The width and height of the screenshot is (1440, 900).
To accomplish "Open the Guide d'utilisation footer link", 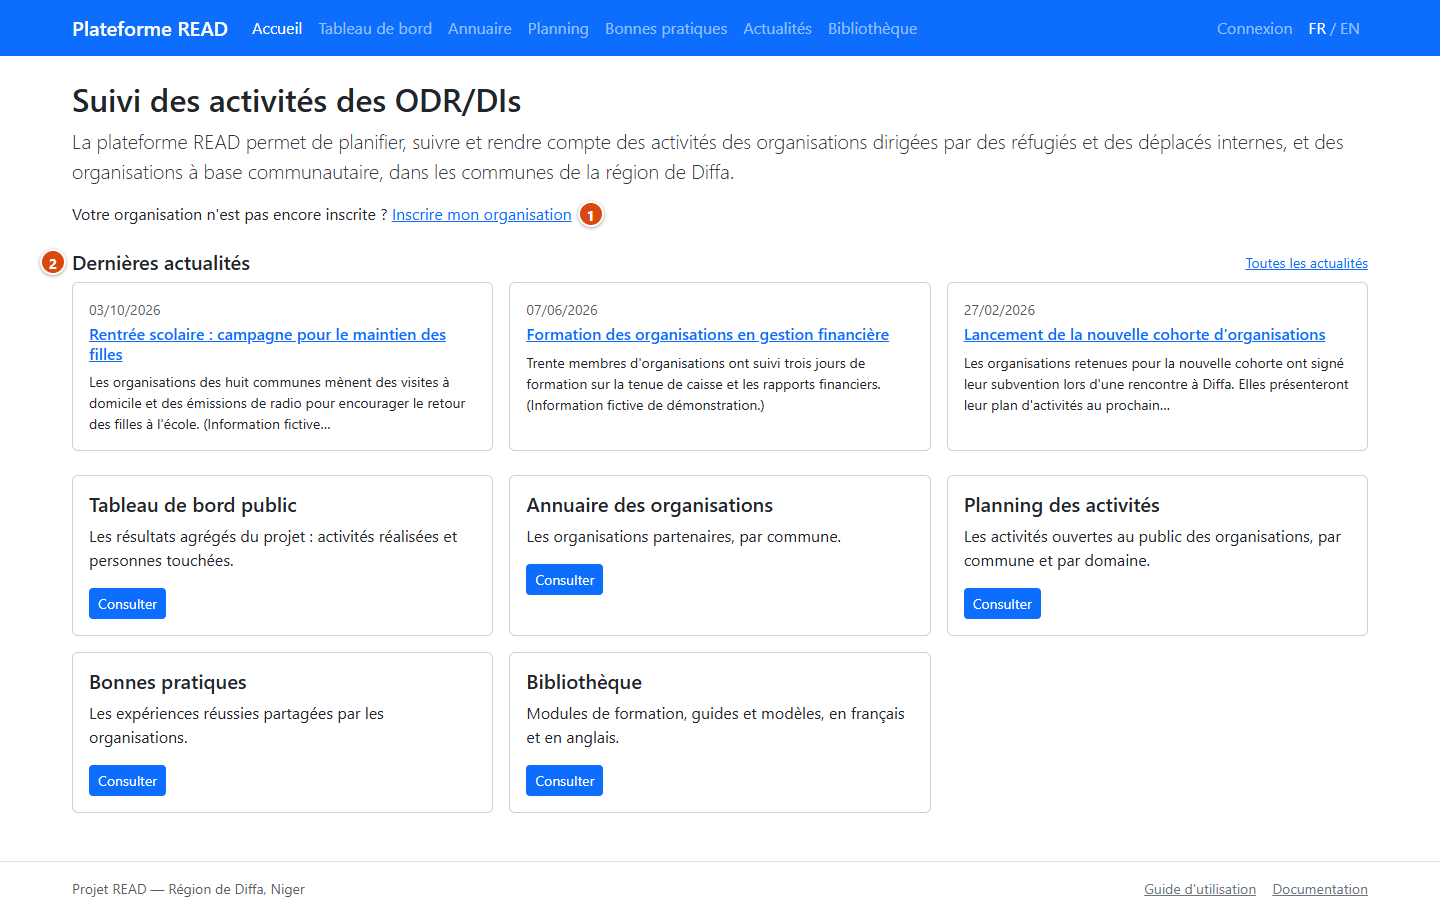I will (1200, 890).
